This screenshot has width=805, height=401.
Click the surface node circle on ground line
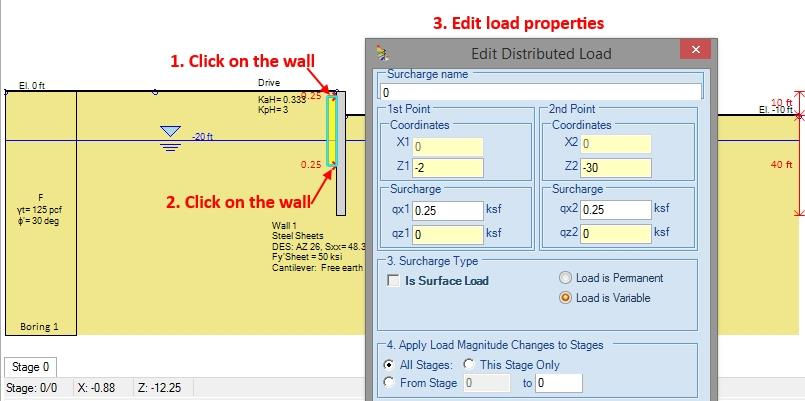[x=156, y=92]
